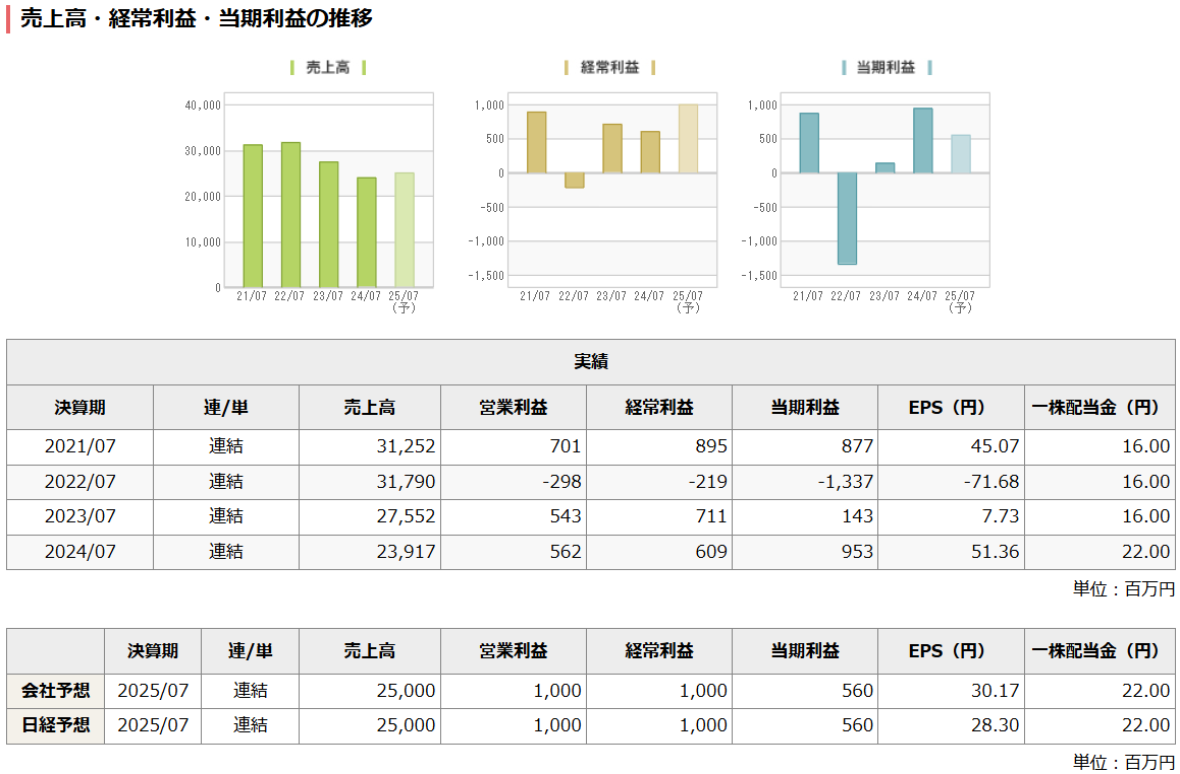Click operating profit value 562

coord(565,551)
